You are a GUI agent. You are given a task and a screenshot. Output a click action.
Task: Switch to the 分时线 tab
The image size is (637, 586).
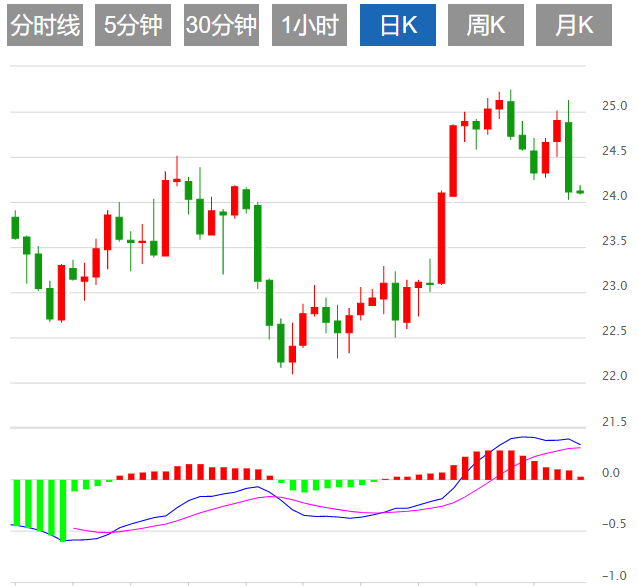point(44,26)
